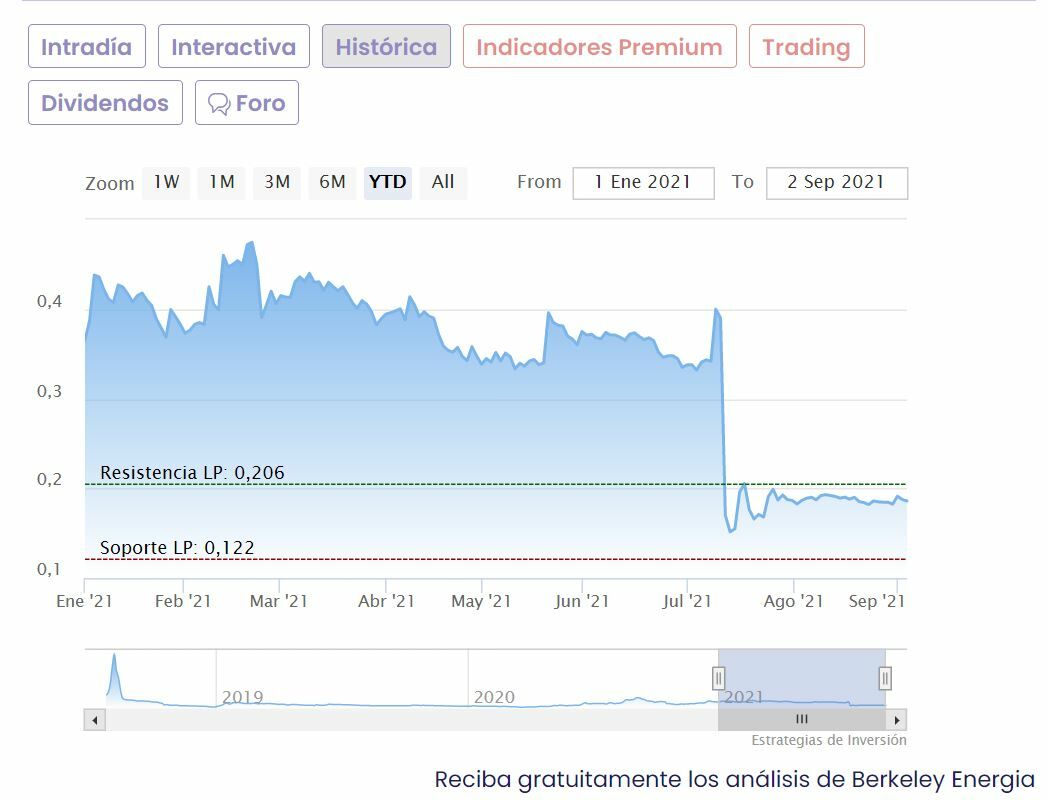1047x800 pixels.
Task: Show All historical data range
Action: (x=443, y=182)
